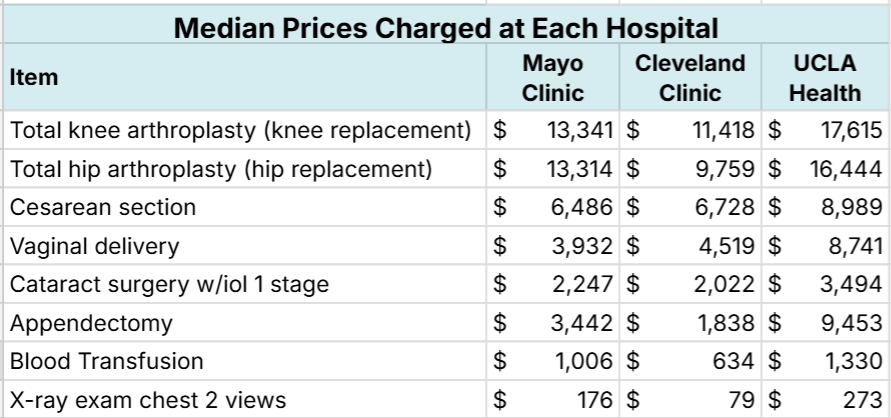This screenshot has width=891, height=418.
Task: Click the Total hip arthroplasty row label
Action: [x=220, y=168]
